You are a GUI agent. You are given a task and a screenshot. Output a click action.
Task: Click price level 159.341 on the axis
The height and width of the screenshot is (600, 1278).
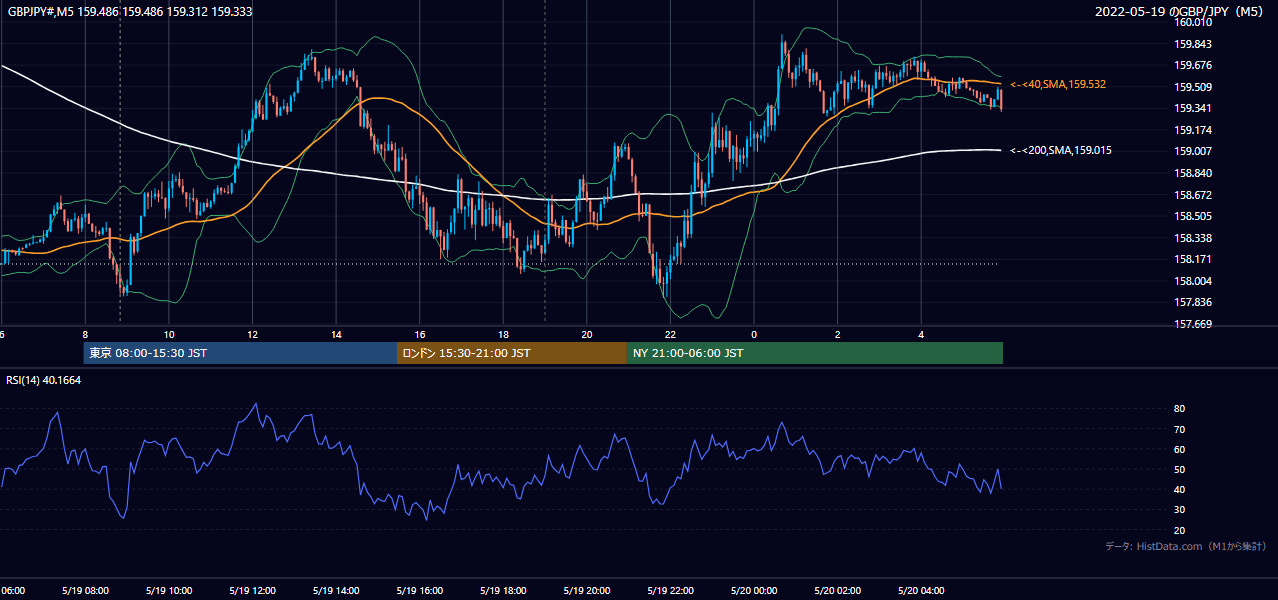[x=1194, y=109]
